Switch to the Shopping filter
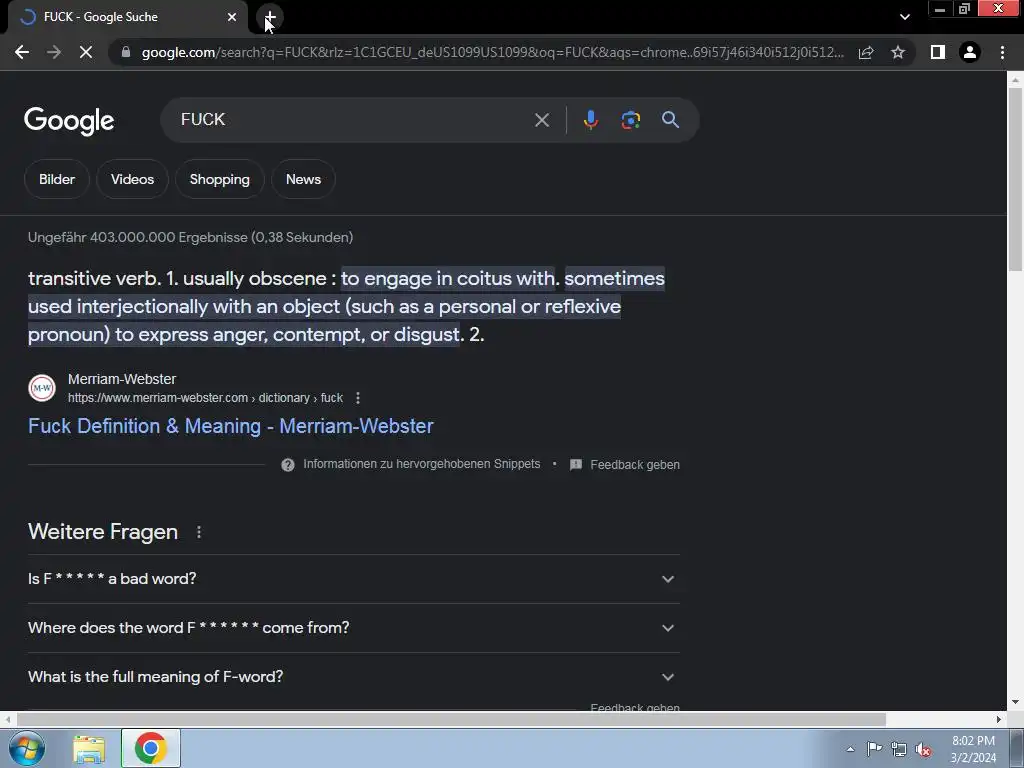The height and width of the screenshot is (768, 1024). point(219,179)
